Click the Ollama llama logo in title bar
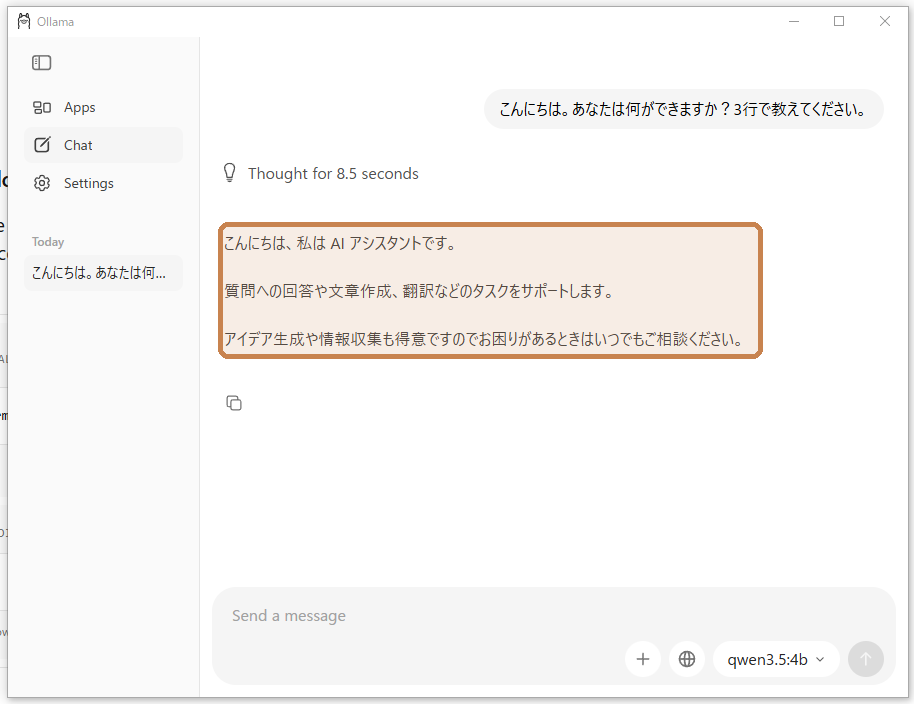Viewport: 914px width, 704px height. coord(24,22)
